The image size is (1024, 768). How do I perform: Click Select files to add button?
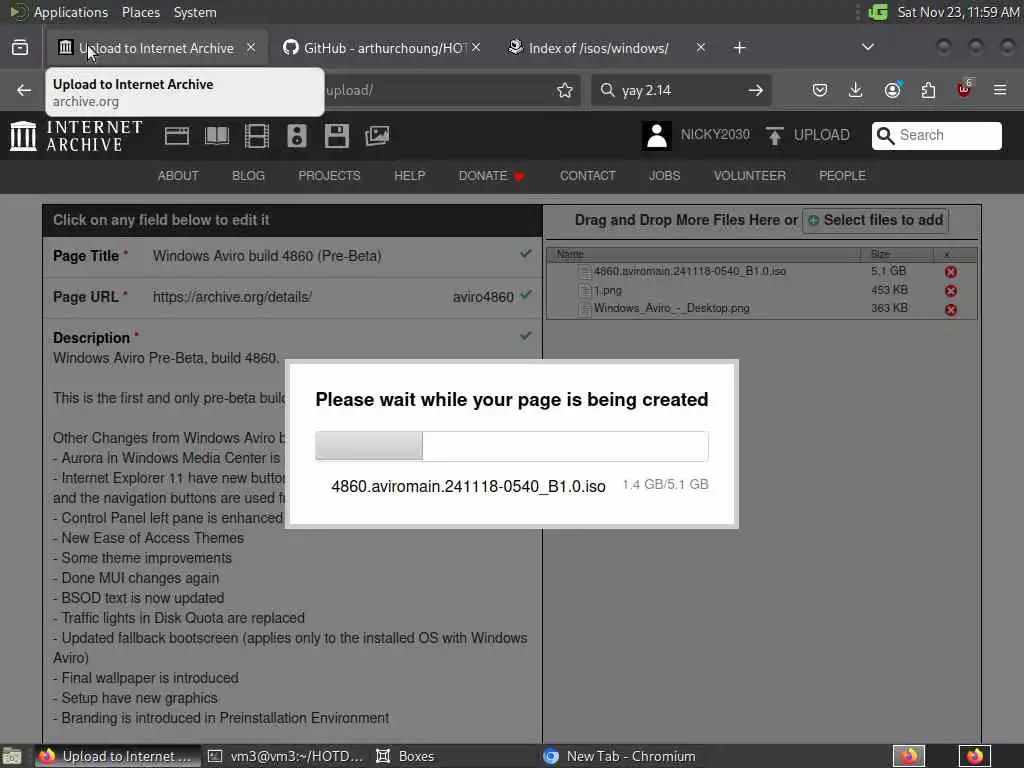coord(875,220)
